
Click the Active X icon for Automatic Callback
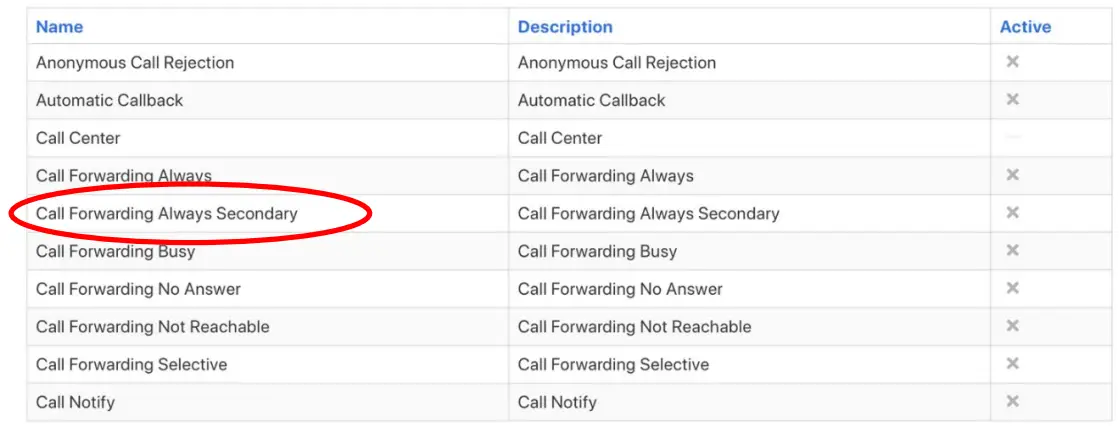[1012, 100]
